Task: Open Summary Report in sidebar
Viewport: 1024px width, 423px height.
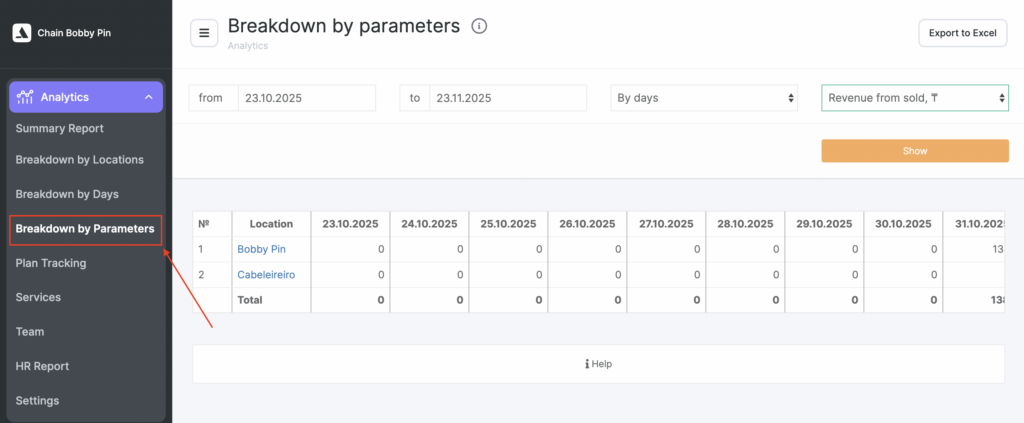Action: tap(59, 128)
